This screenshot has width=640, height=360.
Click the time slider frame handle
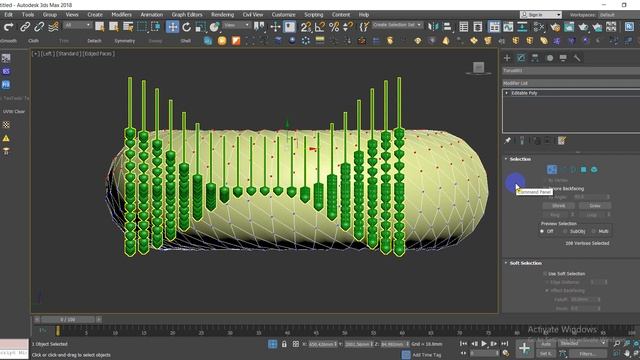[68, 320]
